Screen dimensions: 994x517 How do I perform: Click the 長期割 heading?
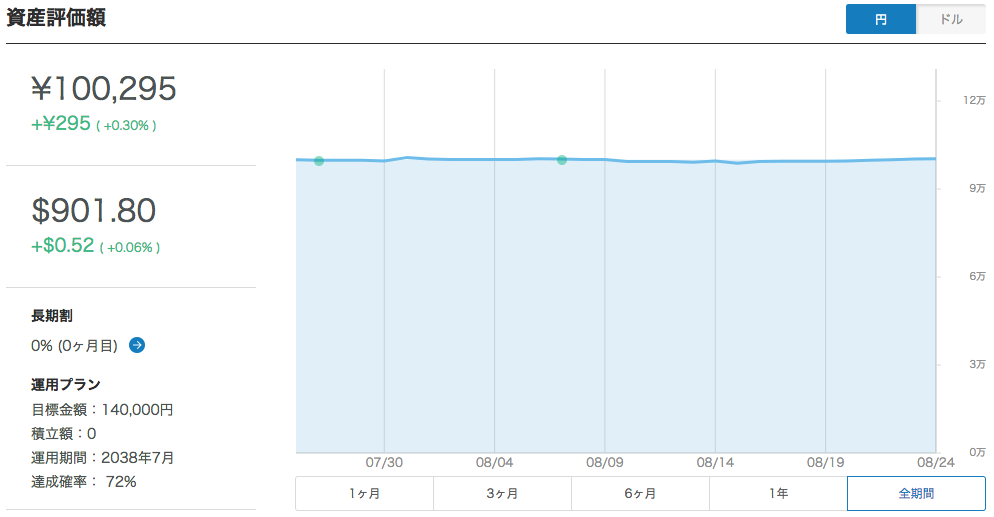pos(52,316)
